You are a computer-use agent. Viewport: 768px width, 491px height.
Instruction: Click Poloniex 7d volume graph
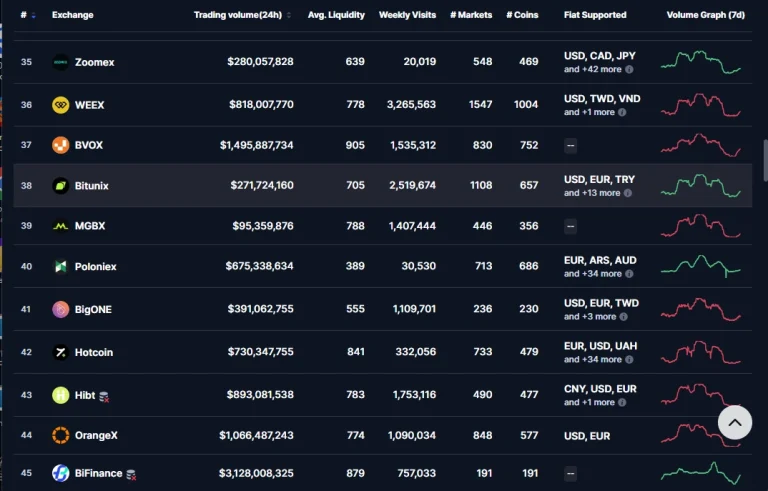pyautogui.click(x=701, y=266)
